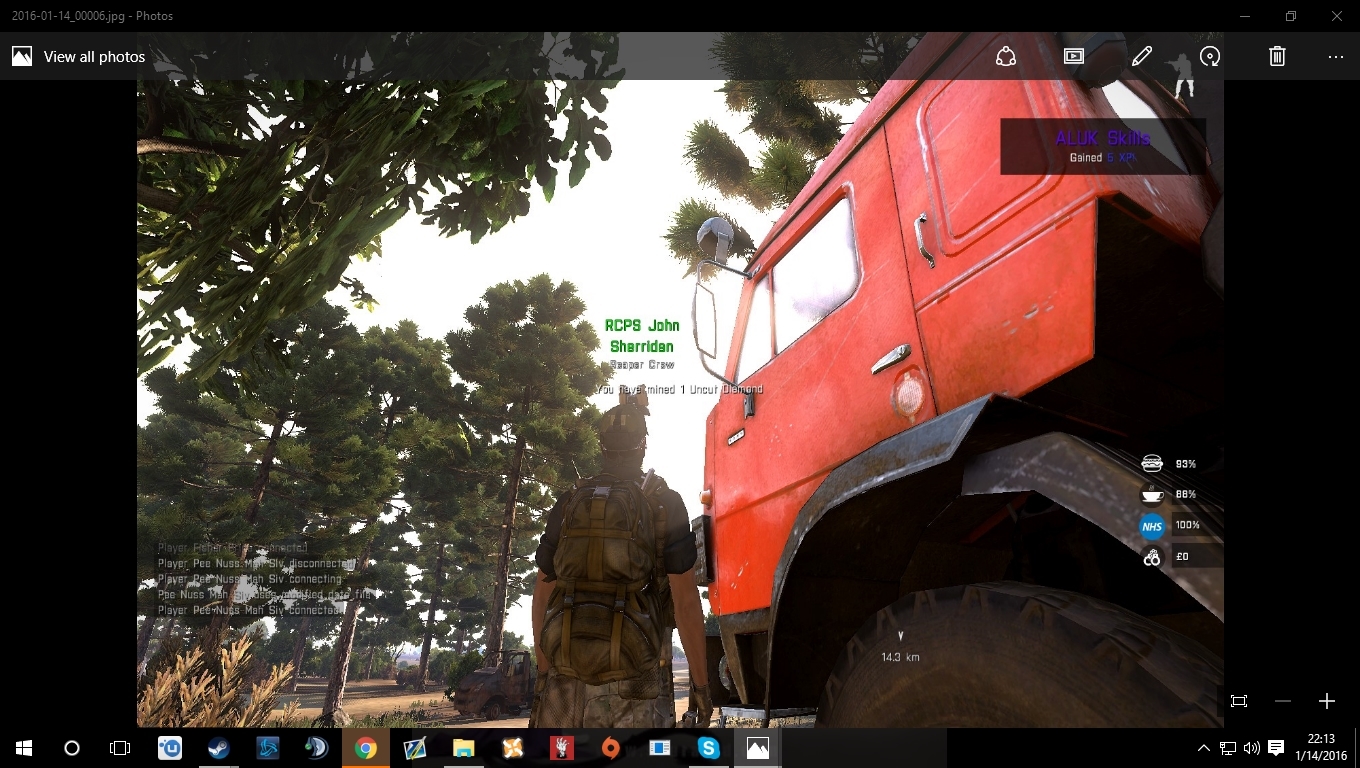Open the Share option in Photos
This screenshot has height=768, width=1360.
coord(1006,57)
